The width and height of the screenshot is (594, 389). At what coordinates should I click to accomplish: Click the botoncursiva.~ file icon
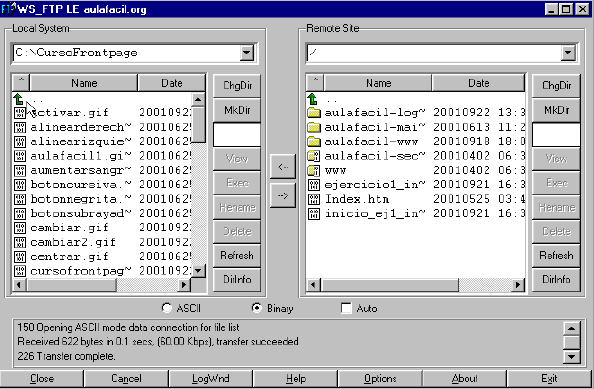tap(20, 184)
